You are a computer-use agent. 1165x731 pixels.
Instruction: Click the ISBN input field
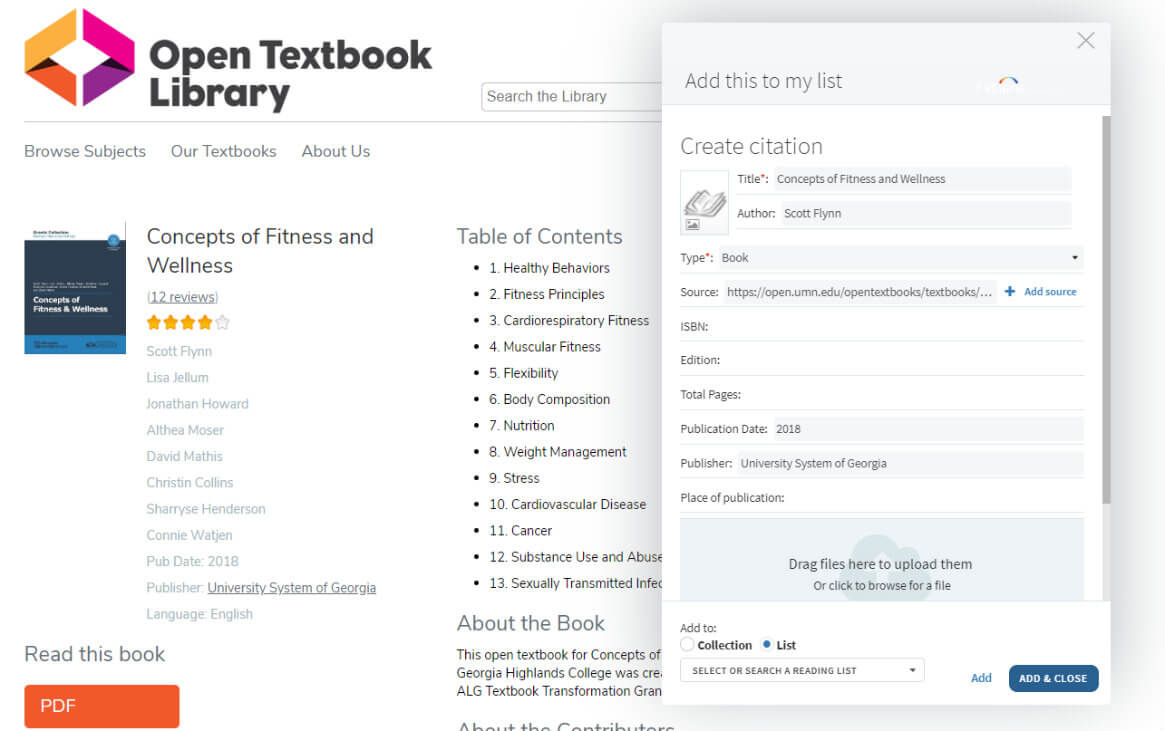click(x=900, y=326)
